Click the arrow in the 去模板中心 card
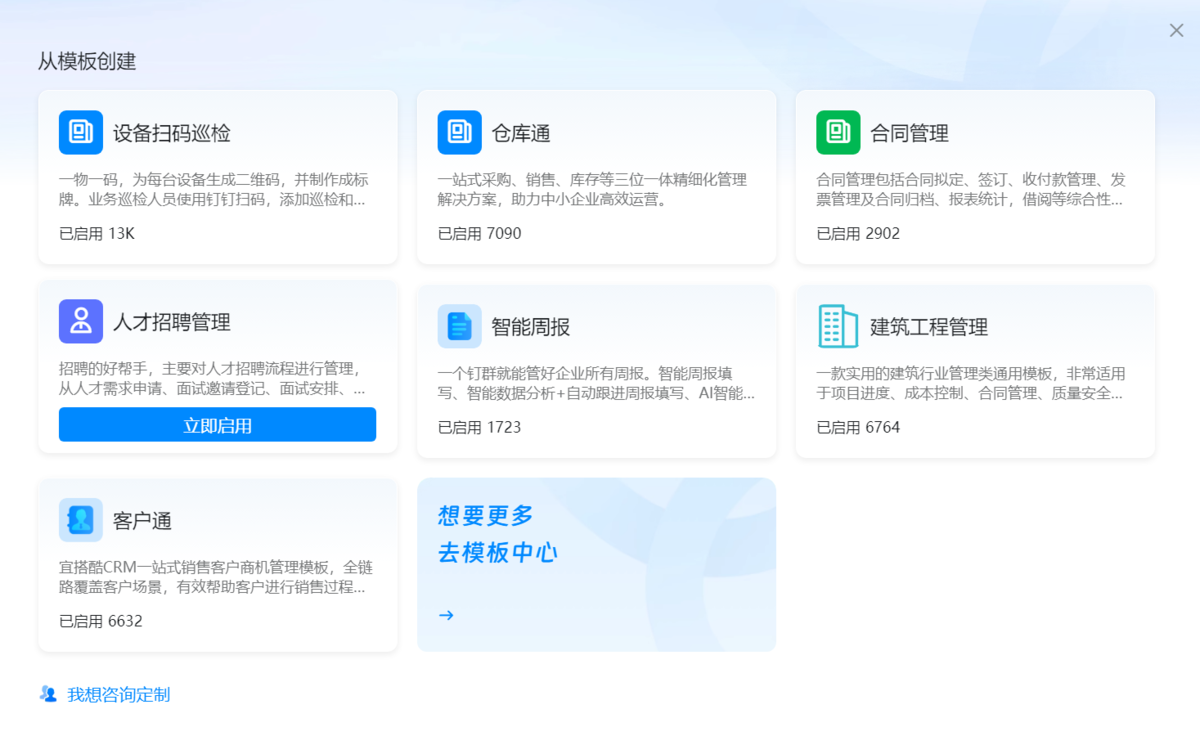This screenshot has width=1200, height=745. tap(447, 615)
